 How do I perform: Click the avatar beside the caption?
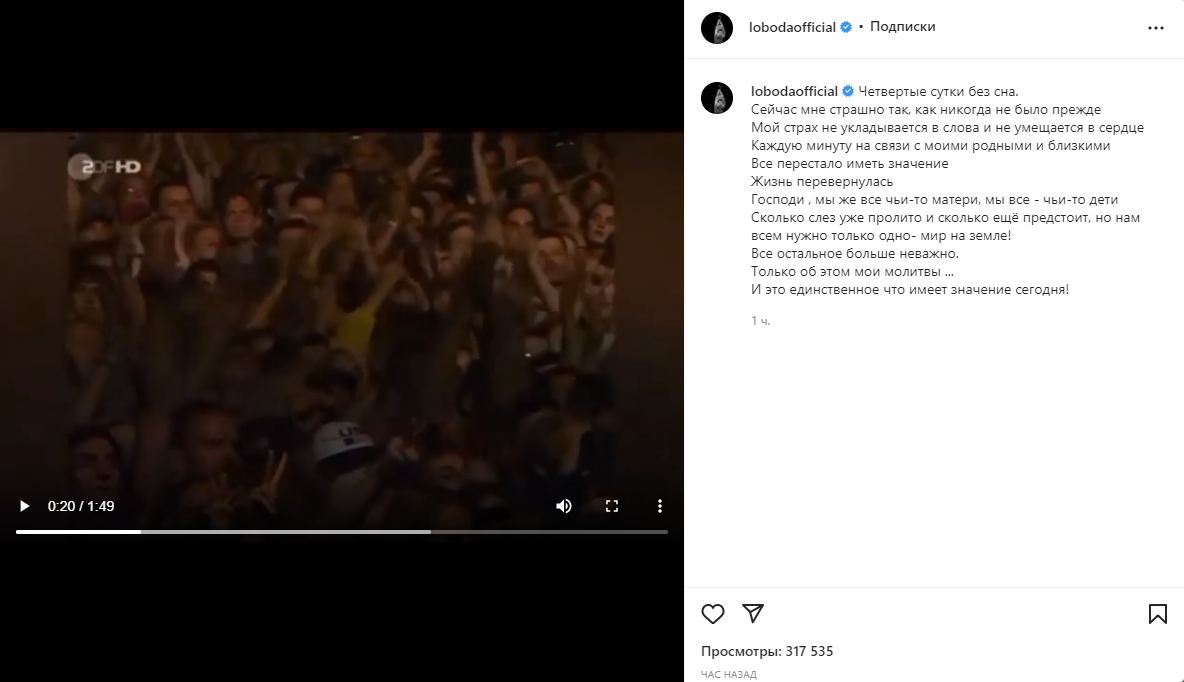click(x=717, y=98)
